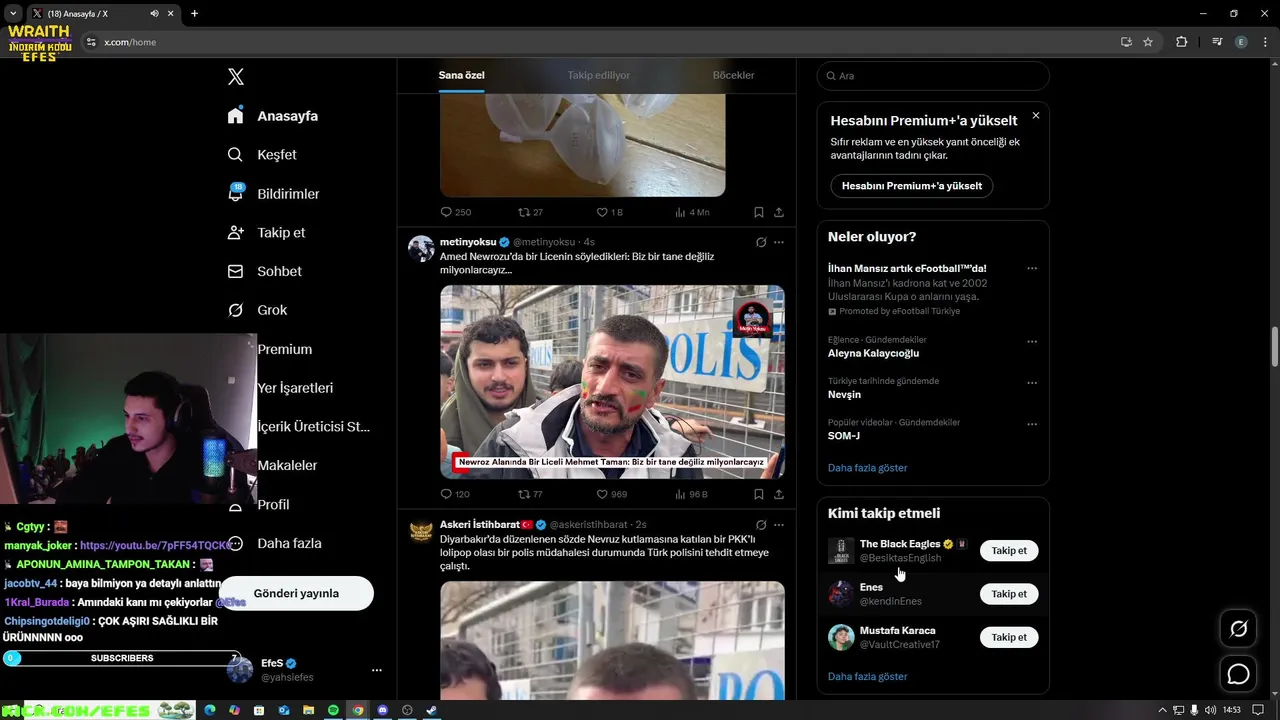Open options for Nevşin trend
This screenshot has height=720, width=1280.
pos(1032,382)
